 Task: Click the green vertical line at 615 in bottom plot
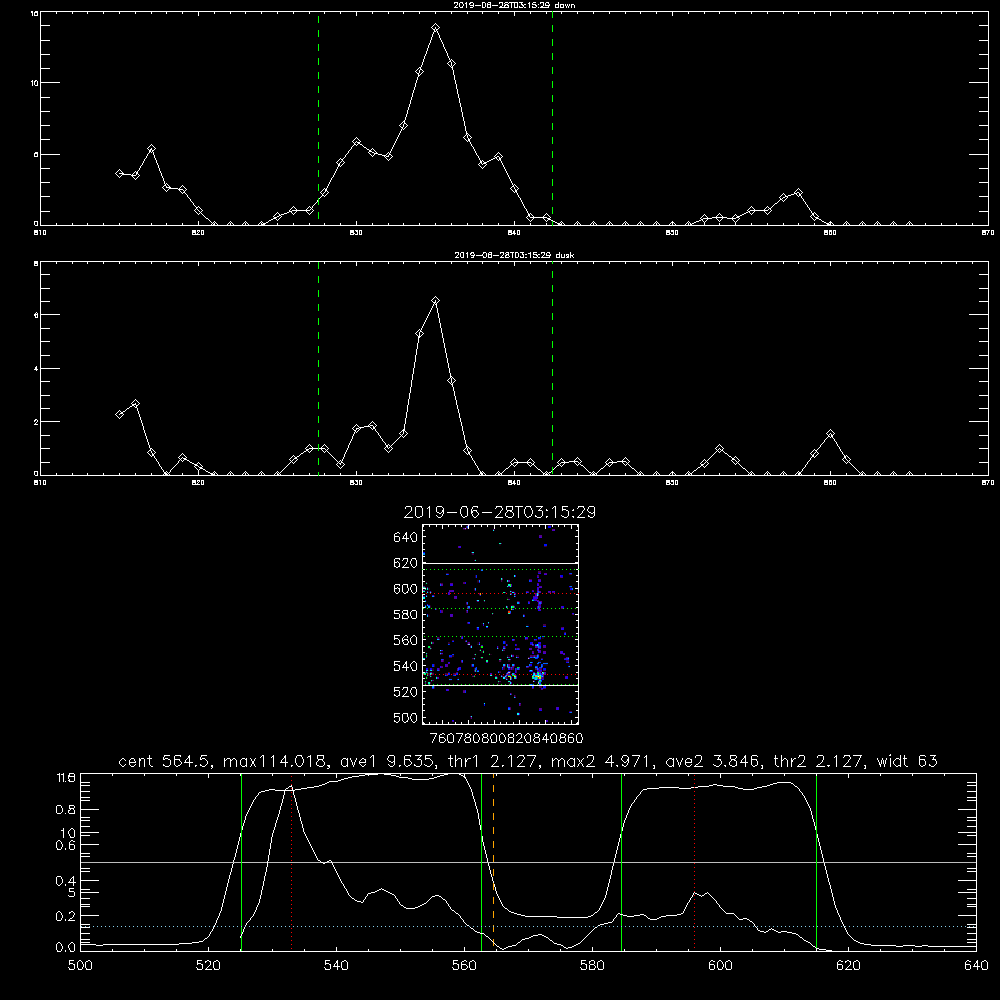tap(816, 861)
